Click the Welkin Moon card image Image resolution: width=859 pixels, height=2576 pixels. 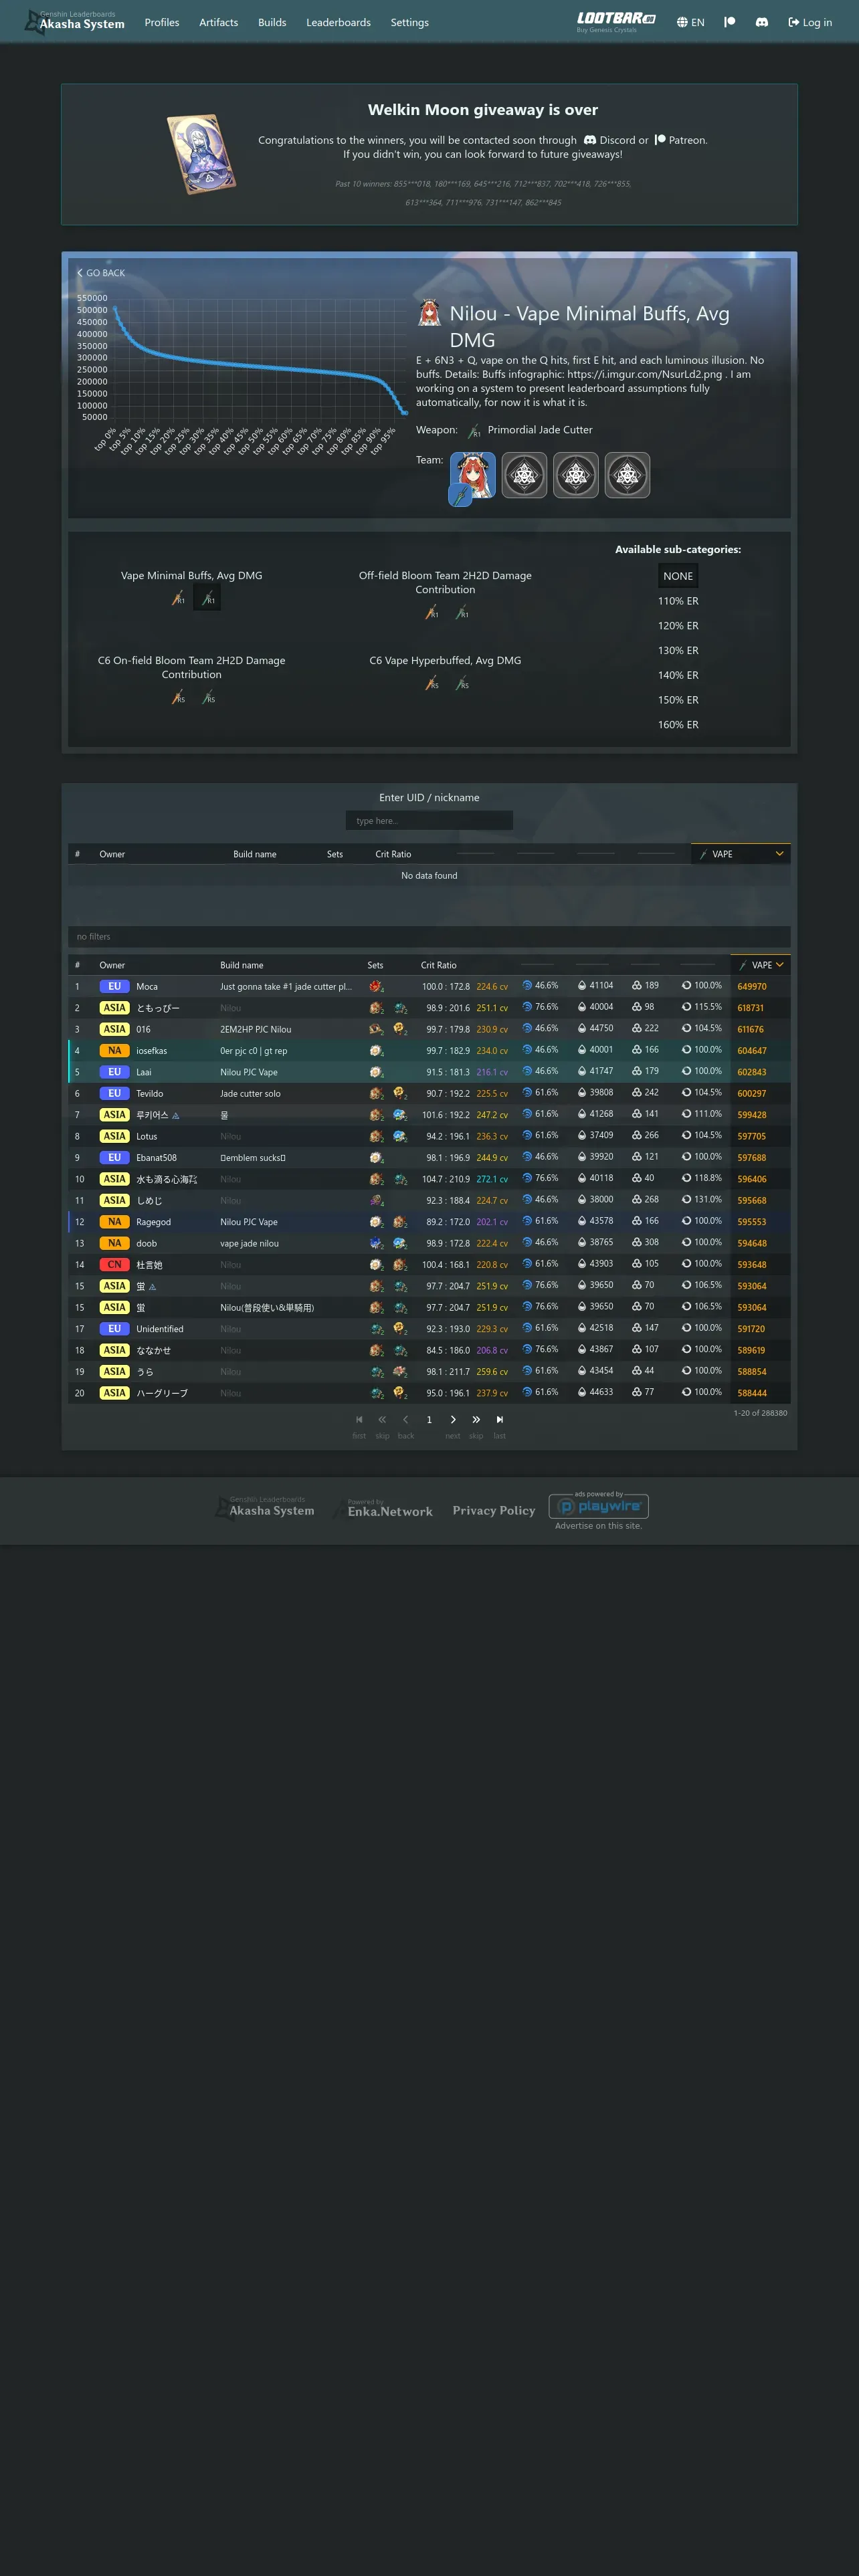pyautogui.click(x=201, y=154)
